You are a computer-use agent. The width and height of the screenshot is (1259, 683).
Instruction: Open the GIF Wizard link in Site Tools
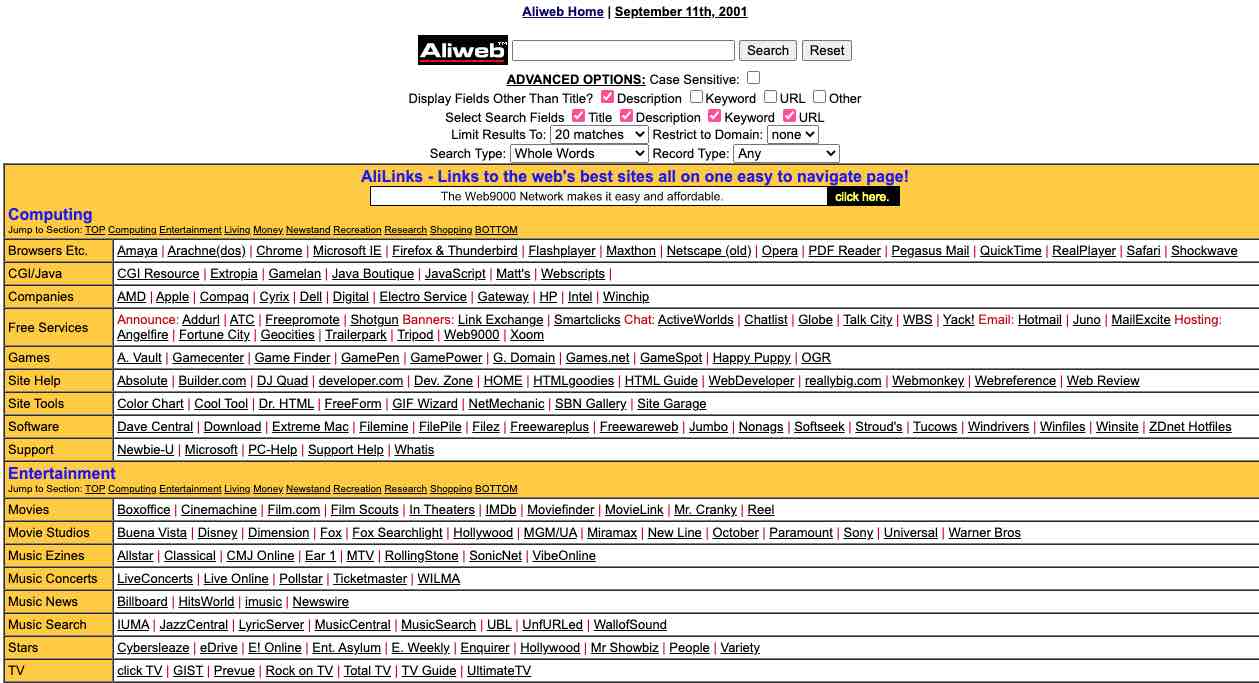425,404
